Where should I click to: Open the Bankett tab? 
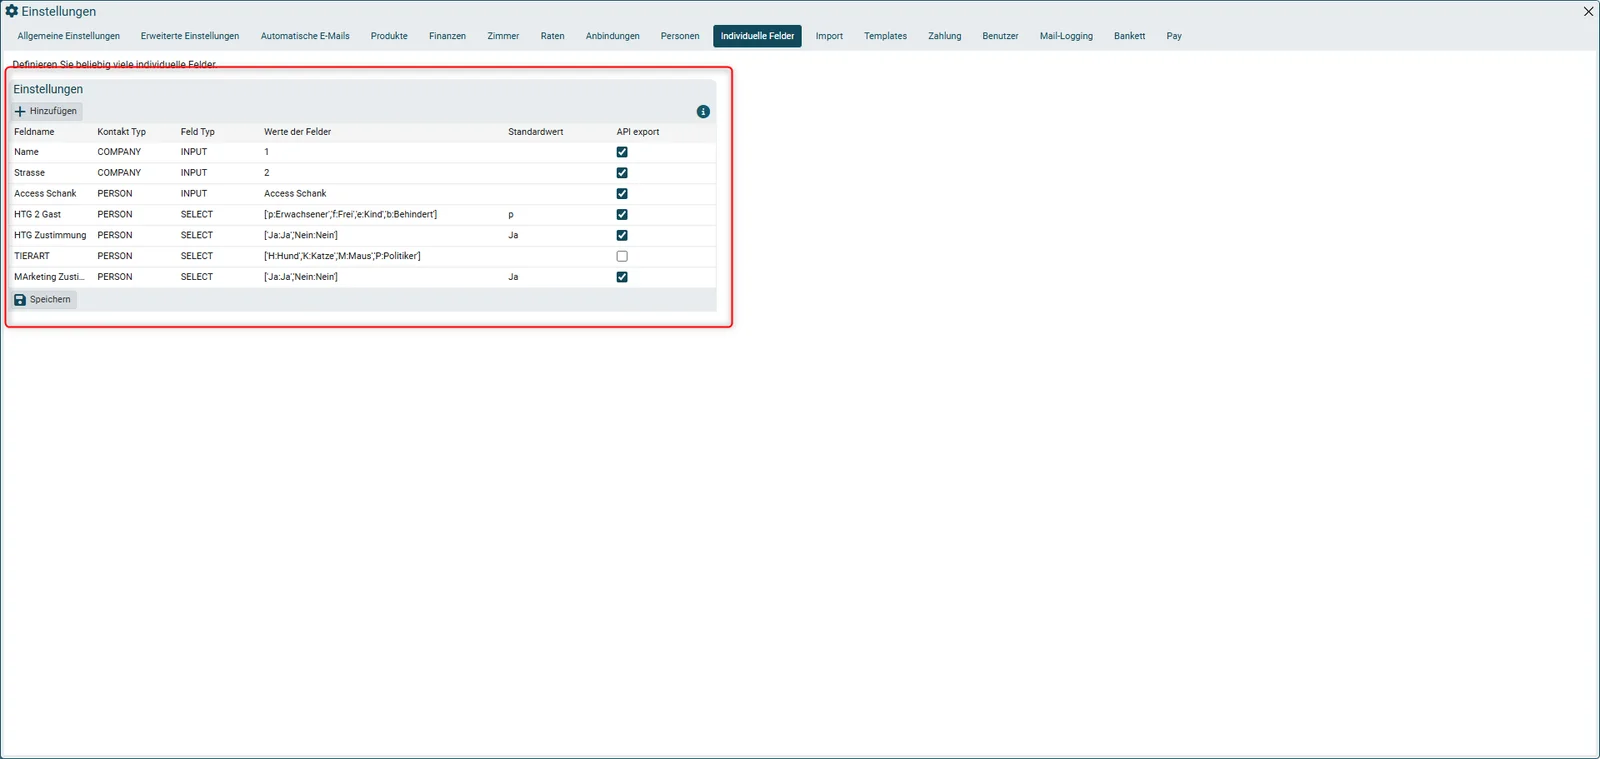pos(1129,36)
